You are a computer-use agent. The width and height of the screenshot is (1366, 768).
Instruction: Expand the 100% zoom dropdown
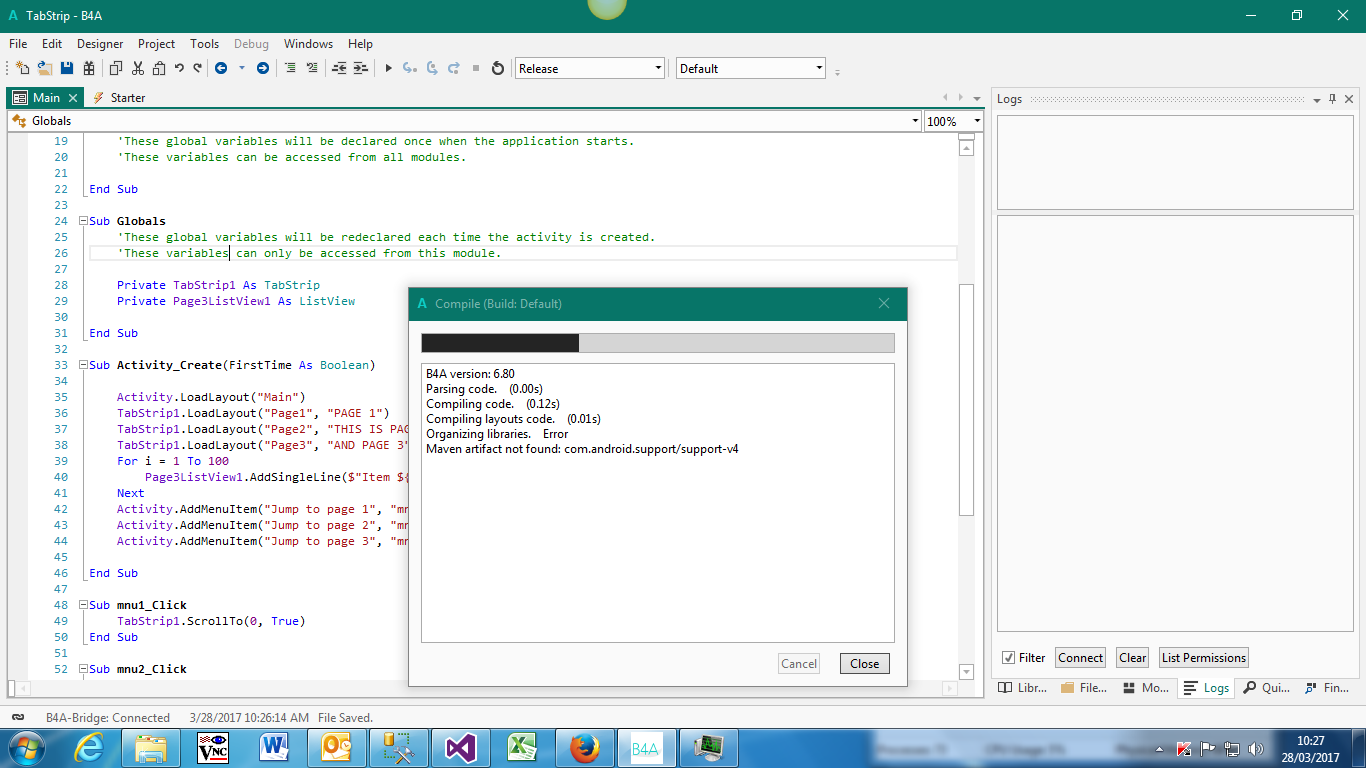(976, 121)
